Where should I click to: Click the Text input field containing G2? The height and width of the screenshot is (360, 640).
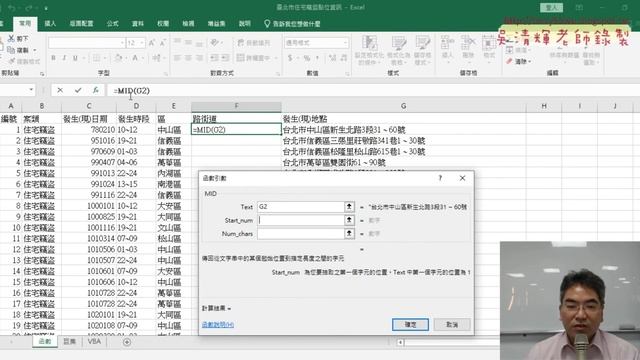301,207
